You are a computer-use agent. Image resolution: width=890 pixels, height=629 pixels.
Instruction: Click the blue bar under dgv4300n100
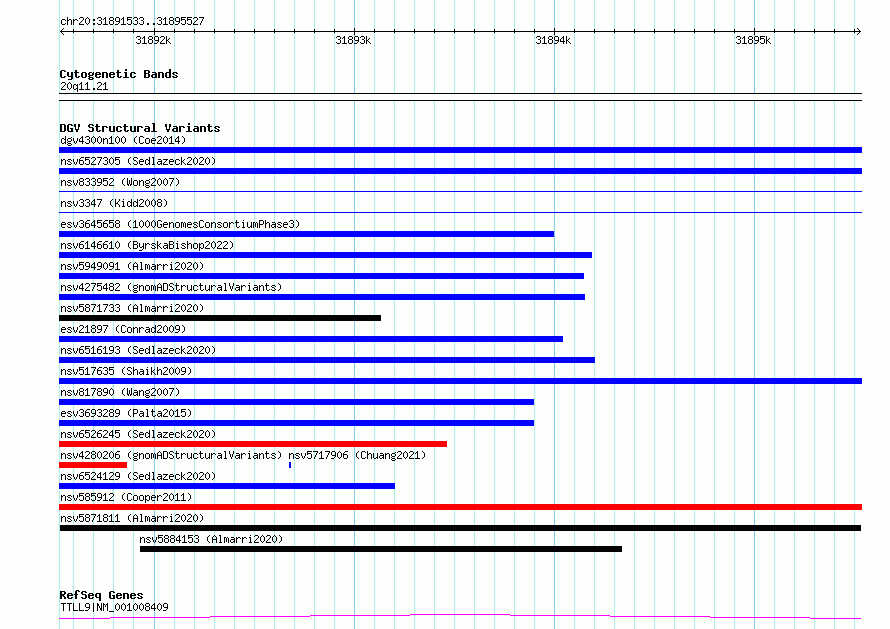click(x=460, y=150)
